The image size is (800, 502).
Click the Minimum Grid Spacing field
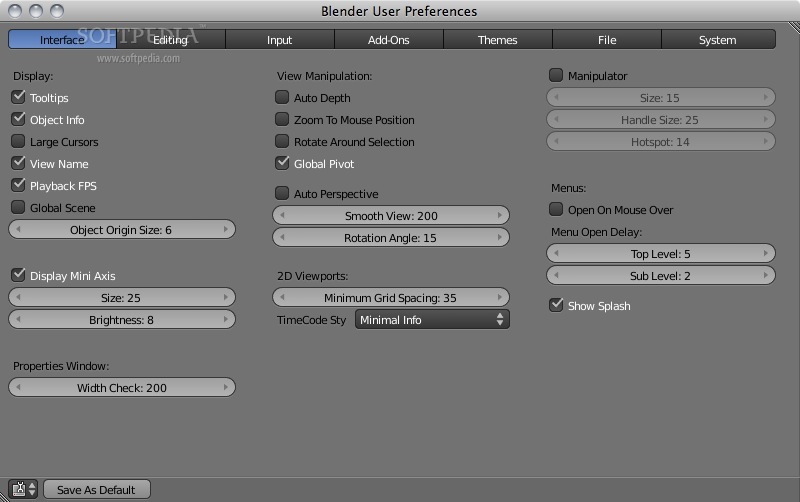[391, 297]
